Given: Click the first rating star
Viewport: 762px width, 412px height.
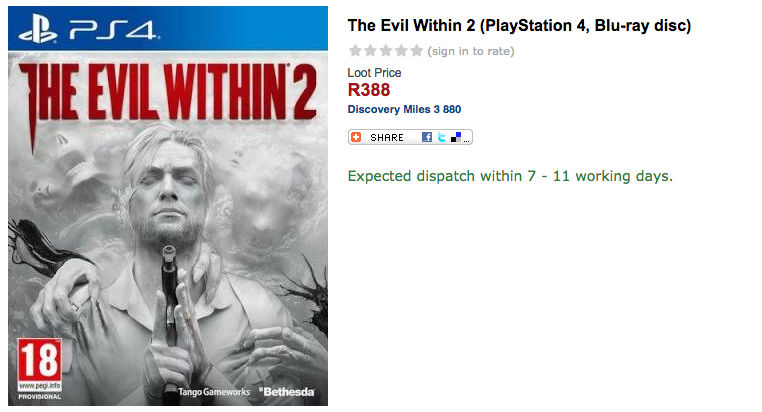Looking at the screenshot, I should coord(354,50).
